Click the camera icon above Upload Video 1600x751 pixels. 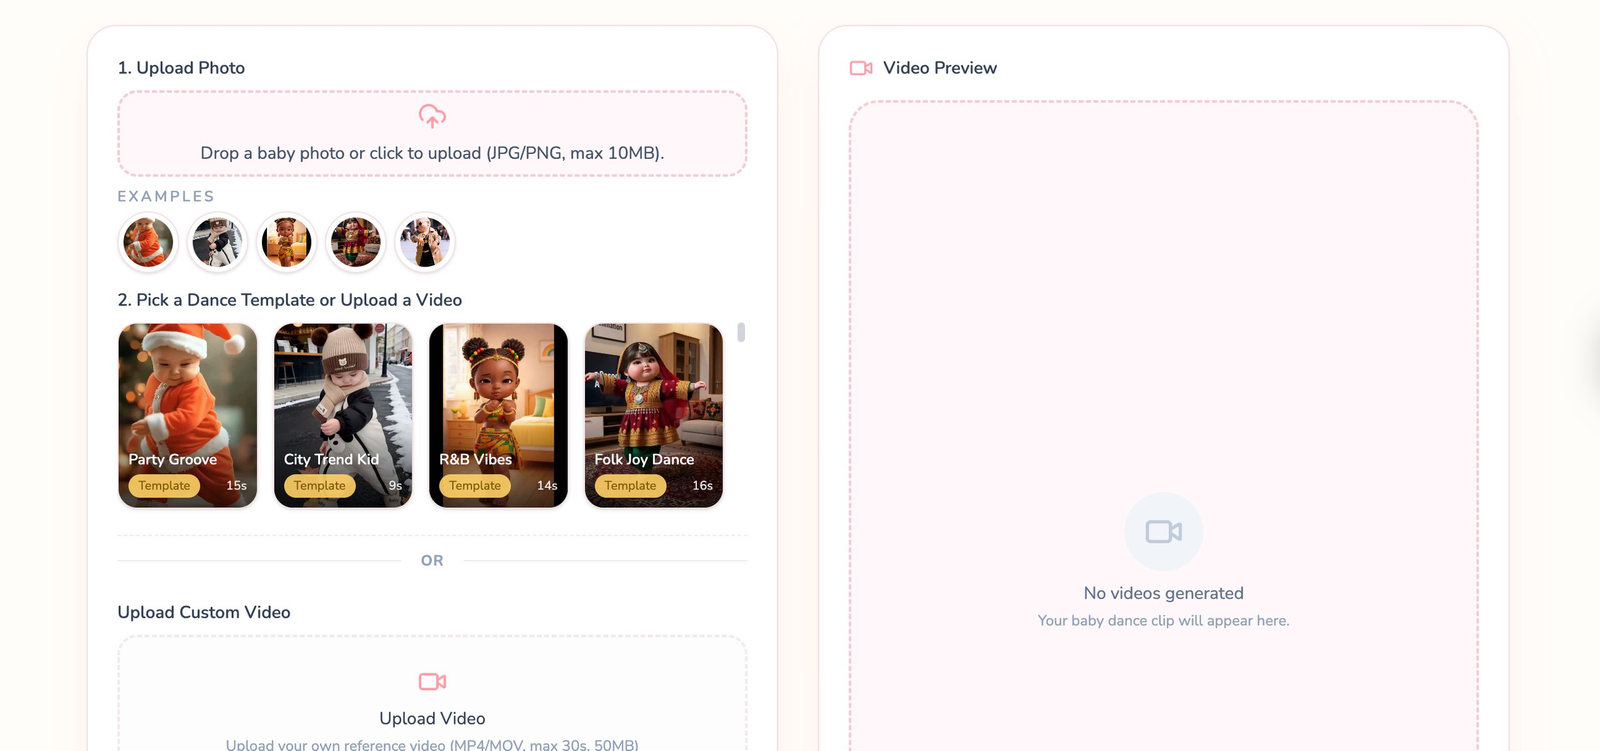click(x=432, y=682)
